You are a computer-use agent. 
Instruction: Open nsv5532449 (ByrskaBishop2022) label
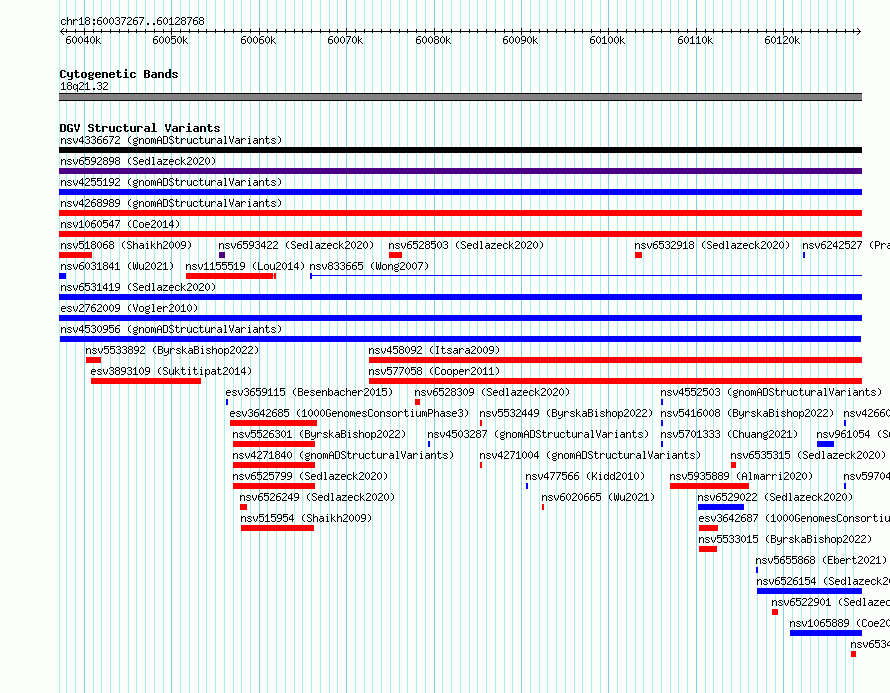click(566, 413)
